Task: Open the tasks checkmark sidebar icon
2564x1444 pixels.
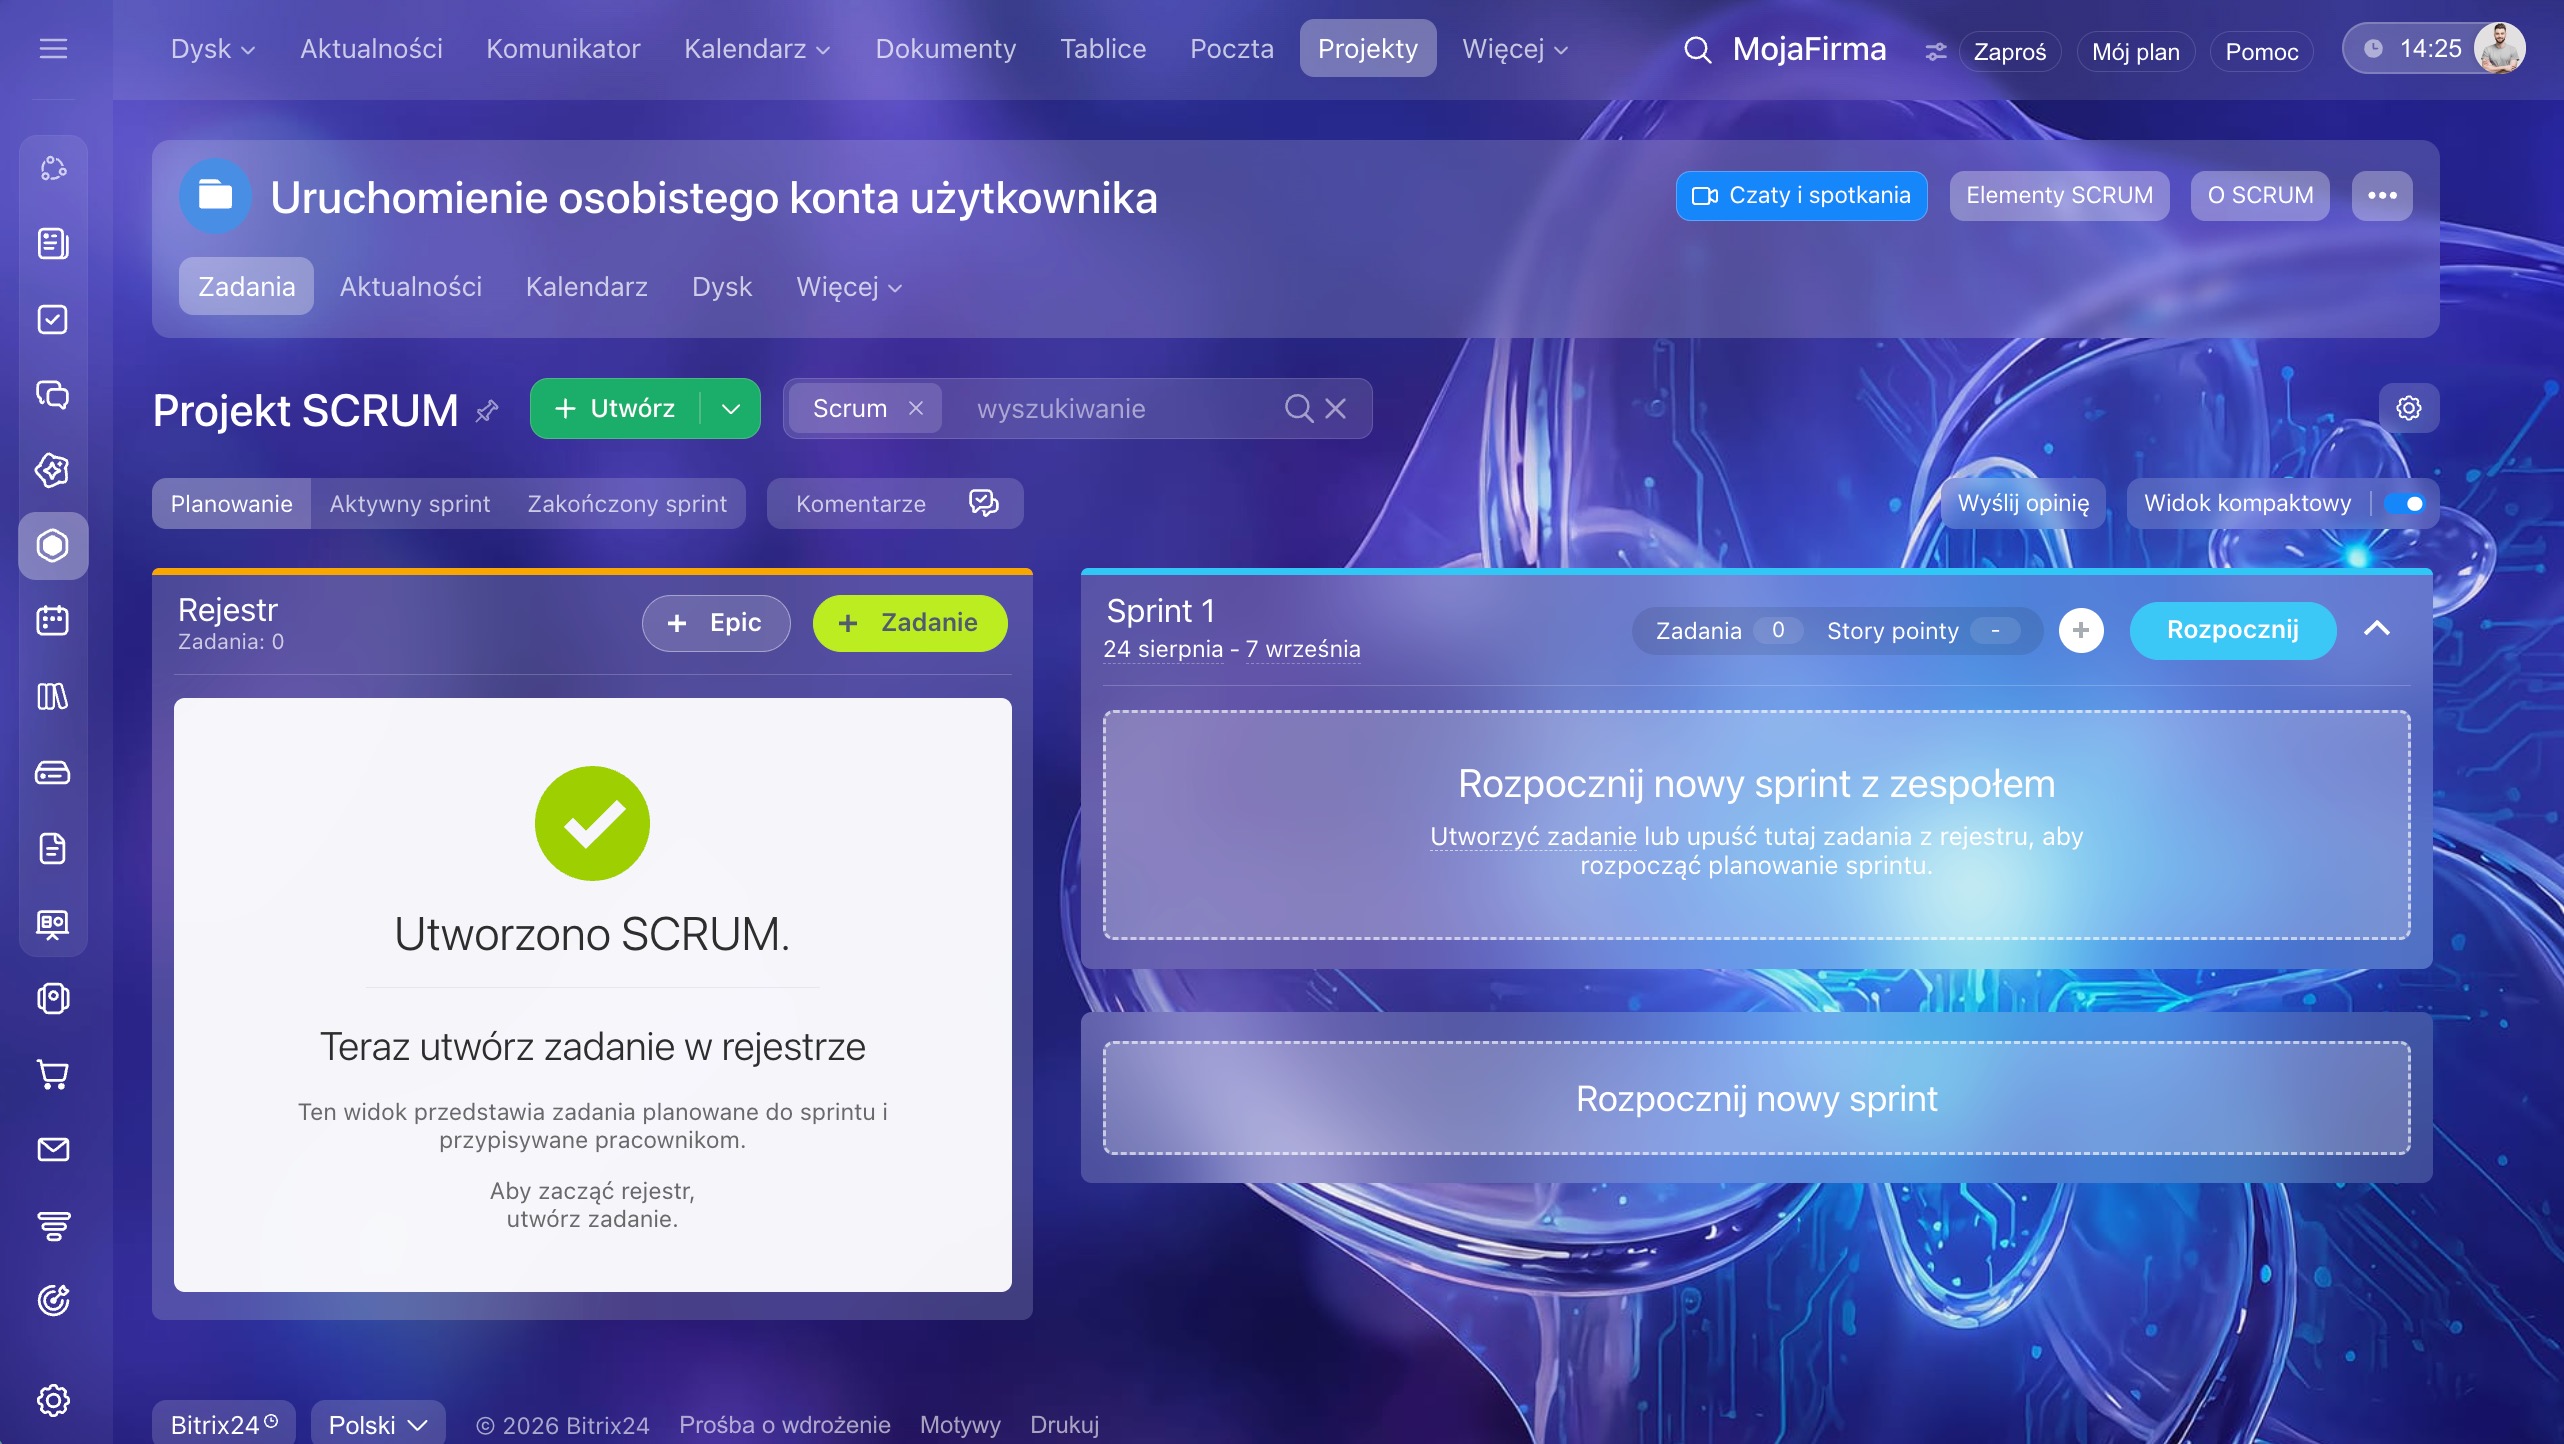Action: [x=53, y=320]
